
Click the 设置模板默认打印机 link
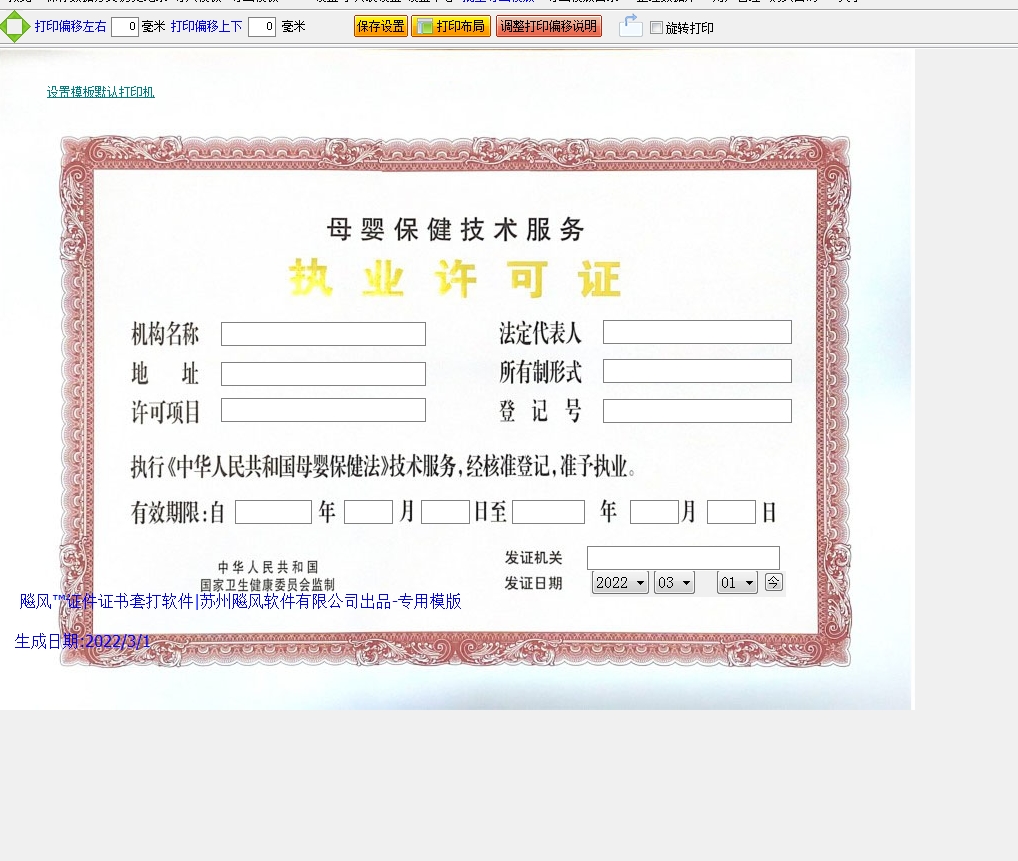click(100, 92)
